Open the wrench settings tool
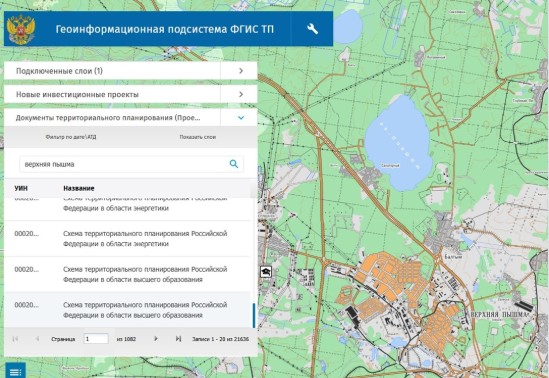The image size is (549, 378). [312, 29]
